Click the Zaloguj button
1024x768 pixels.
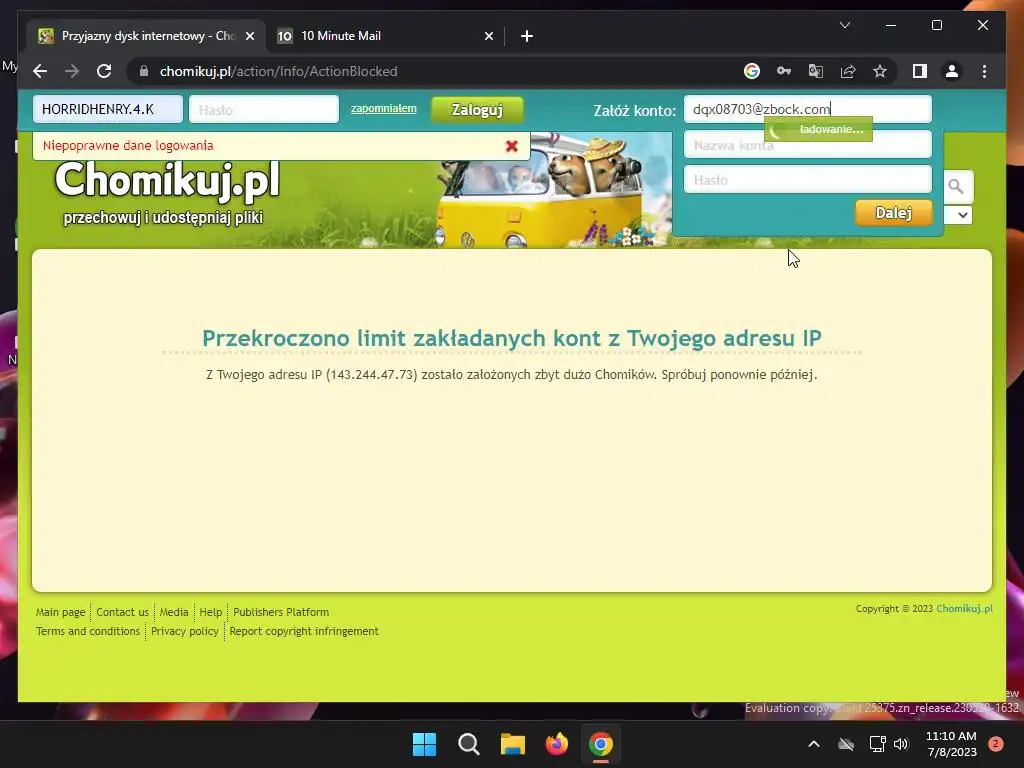click(477, 110)
